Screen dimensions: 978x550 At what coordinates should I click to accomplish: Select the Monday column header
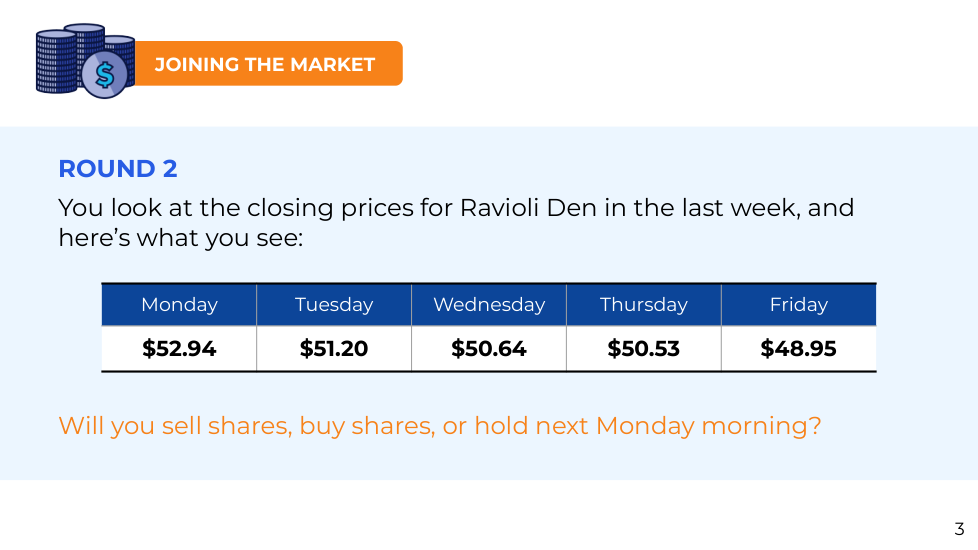(179, 305)
